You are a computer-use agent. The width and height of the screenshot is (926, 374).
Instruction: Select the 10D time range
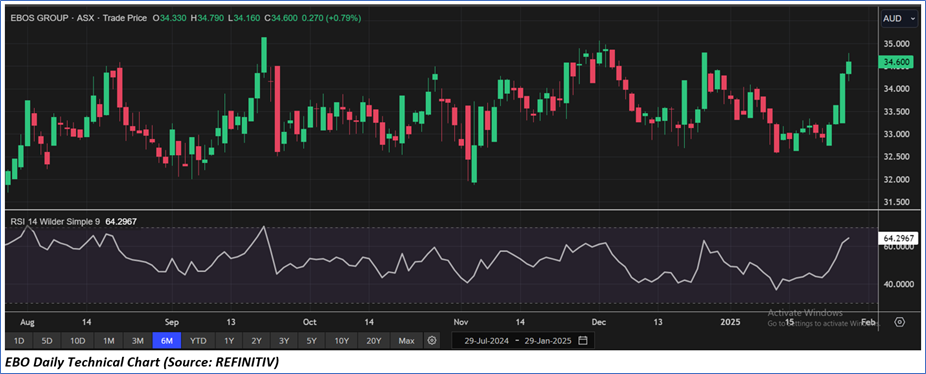(78, 341)
